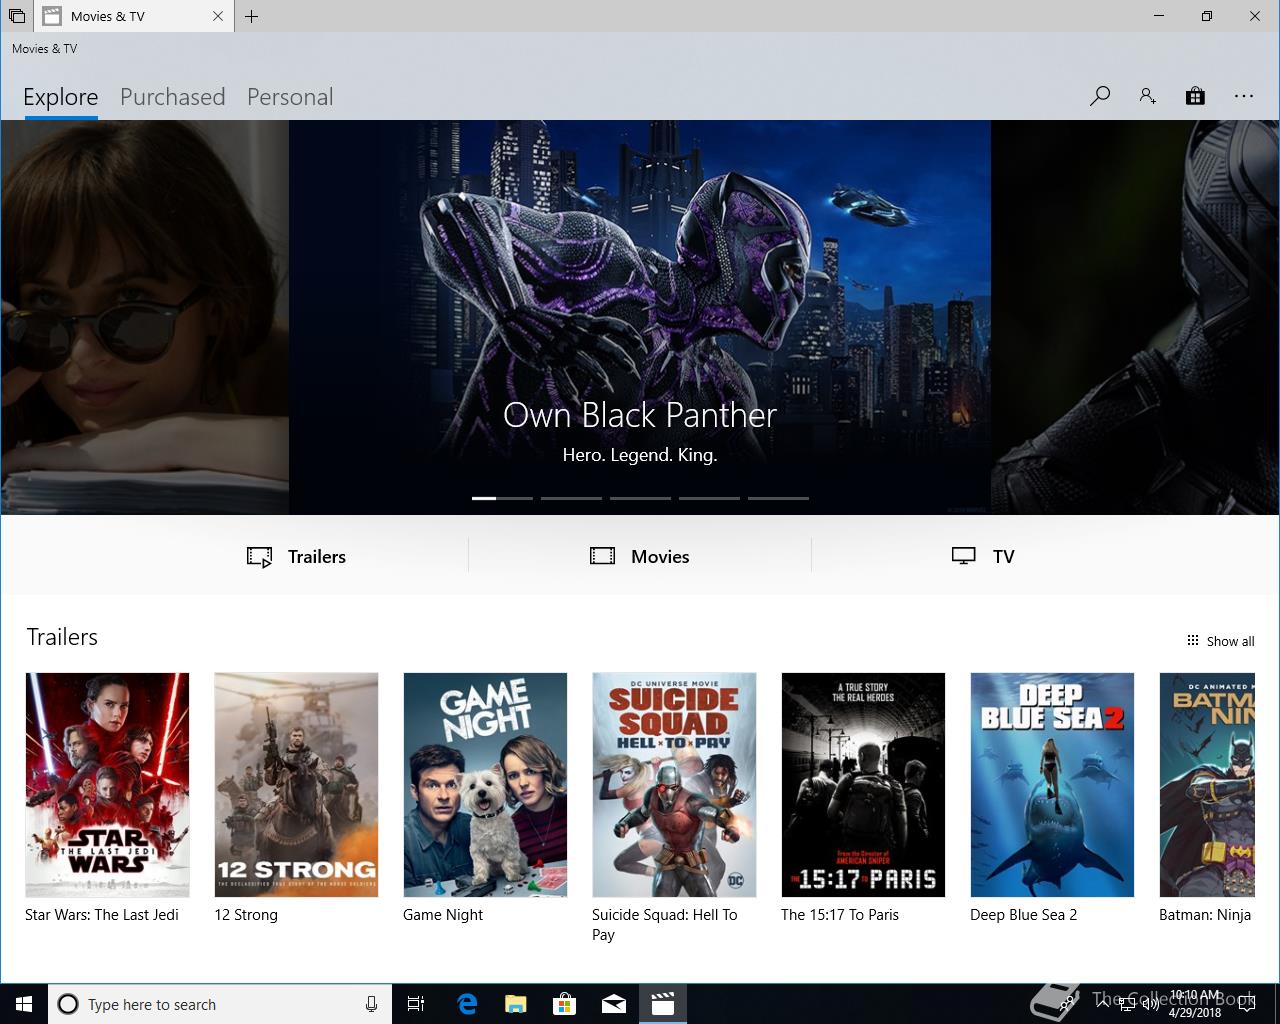The width and height of the screenshot is (1280, 1024).
Task: Open a new tab with plus button
Action: (251, 16)
